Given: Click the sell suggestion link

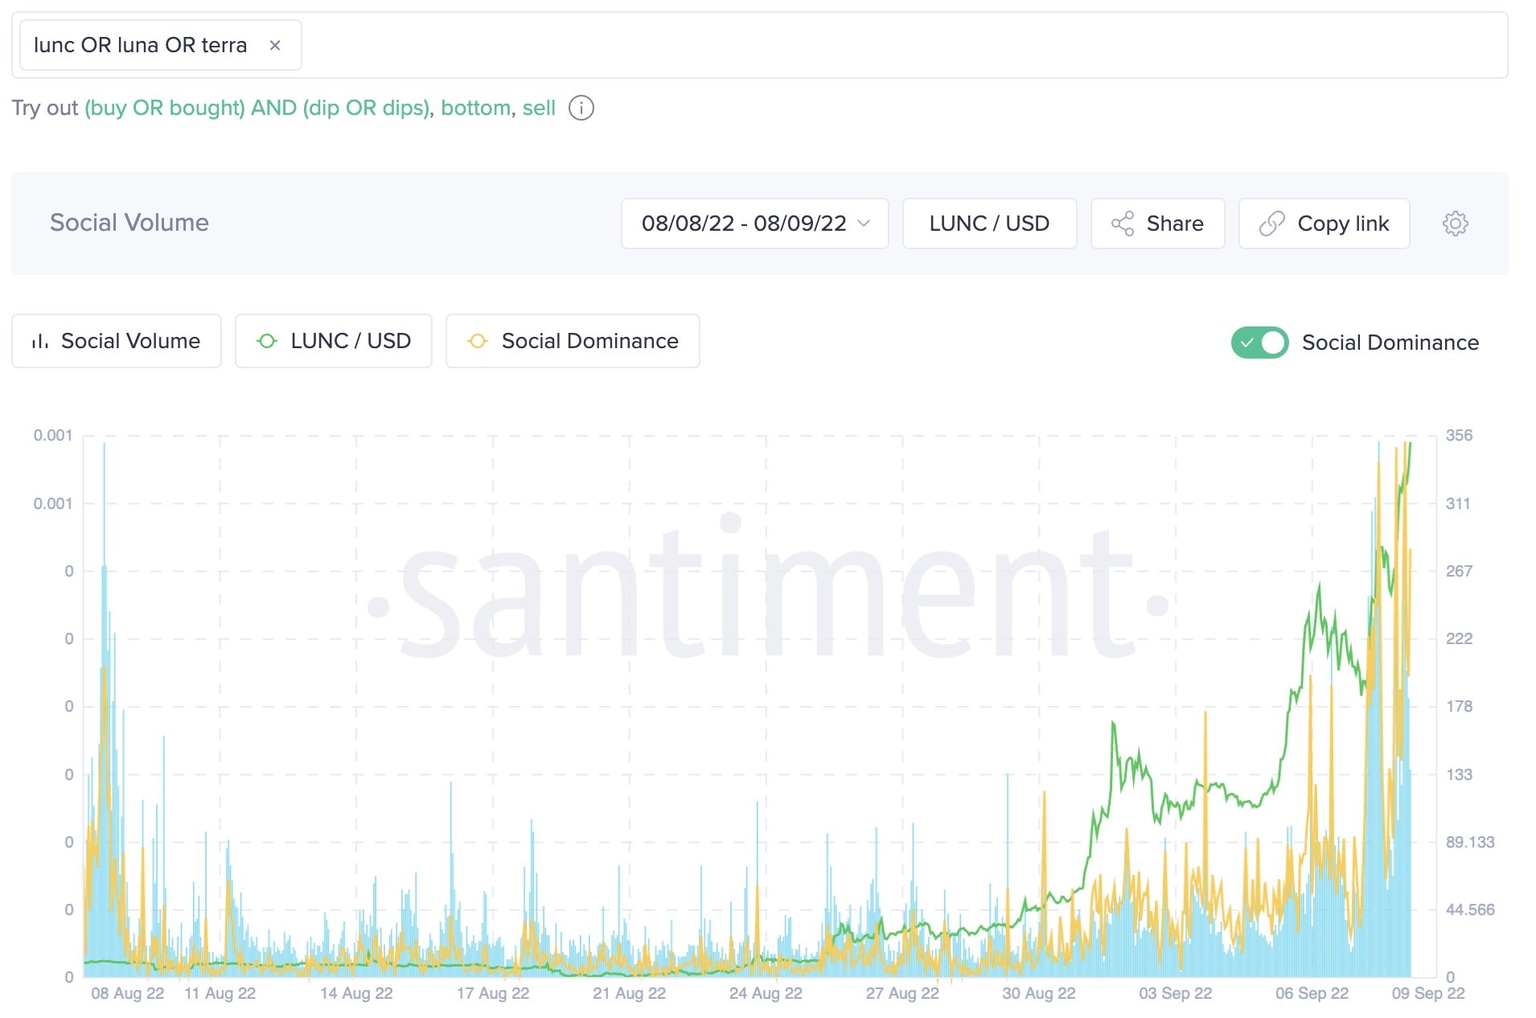Looking at the screenshot, I should click(539, 108).
